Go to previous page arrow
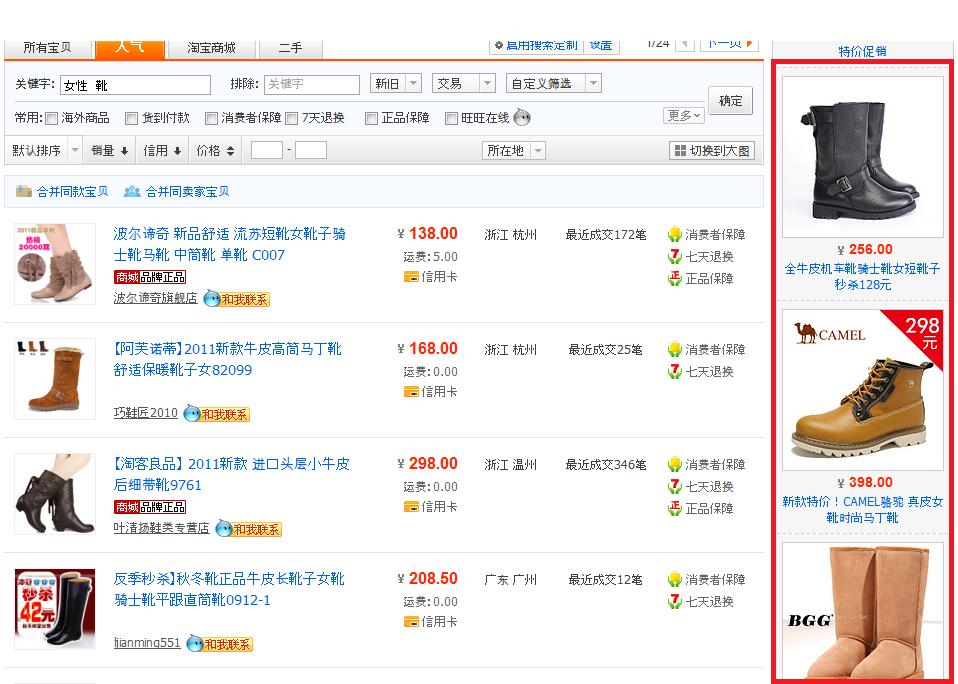 click(x=685, y=44)
